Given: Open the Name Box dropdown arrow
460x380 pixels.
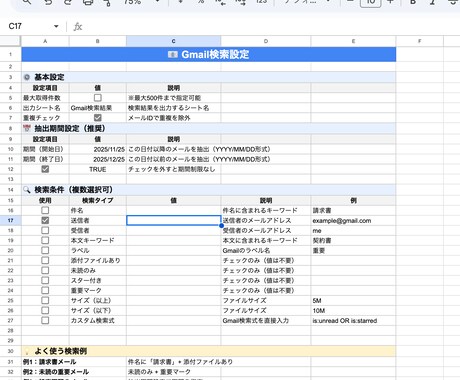Looking at the screenshot, I should [56, 26].
